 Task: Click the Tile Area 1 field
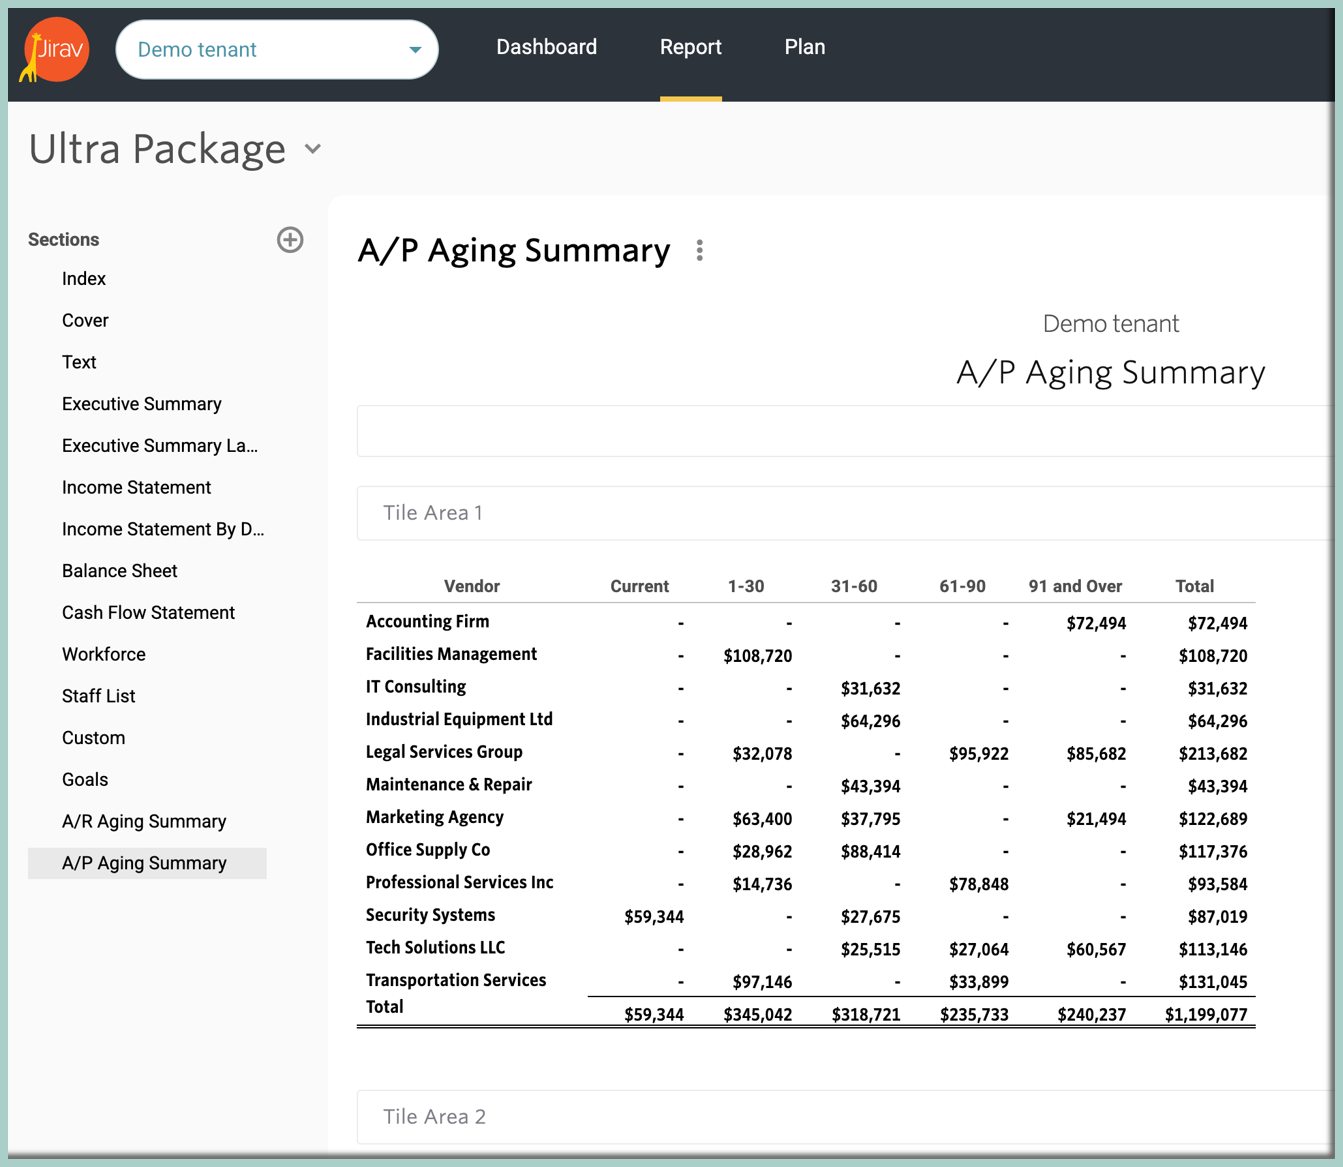pyautogui.click(x=845, y=513)
